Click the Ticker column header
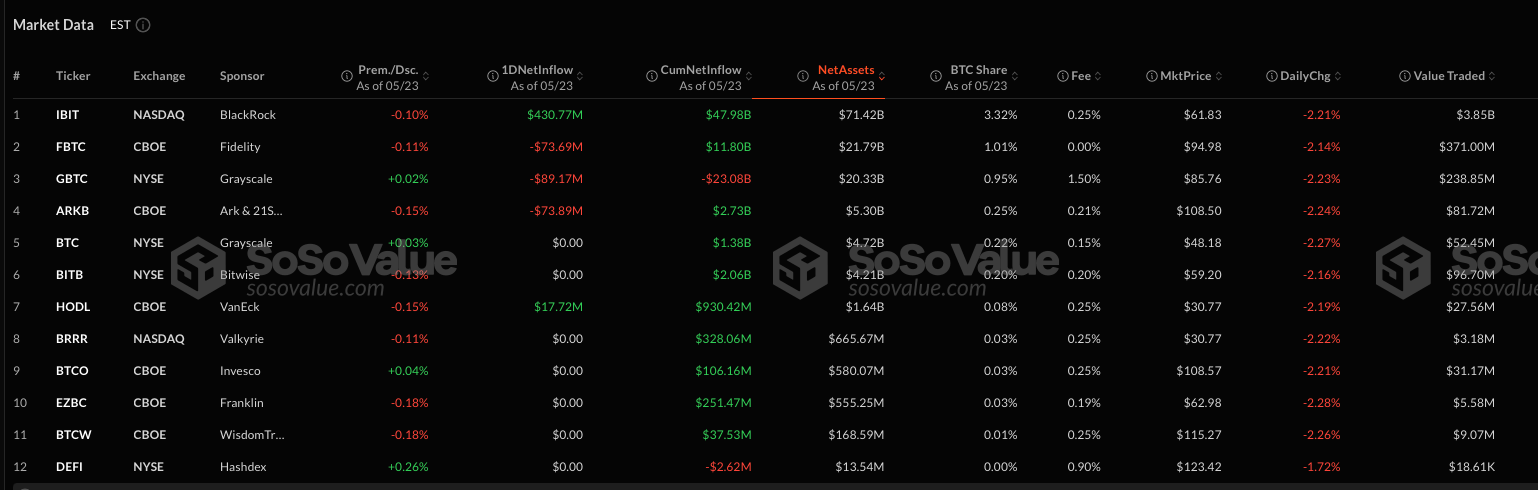The height and width of the screenshot is (490, 1538). click(73, 76)
